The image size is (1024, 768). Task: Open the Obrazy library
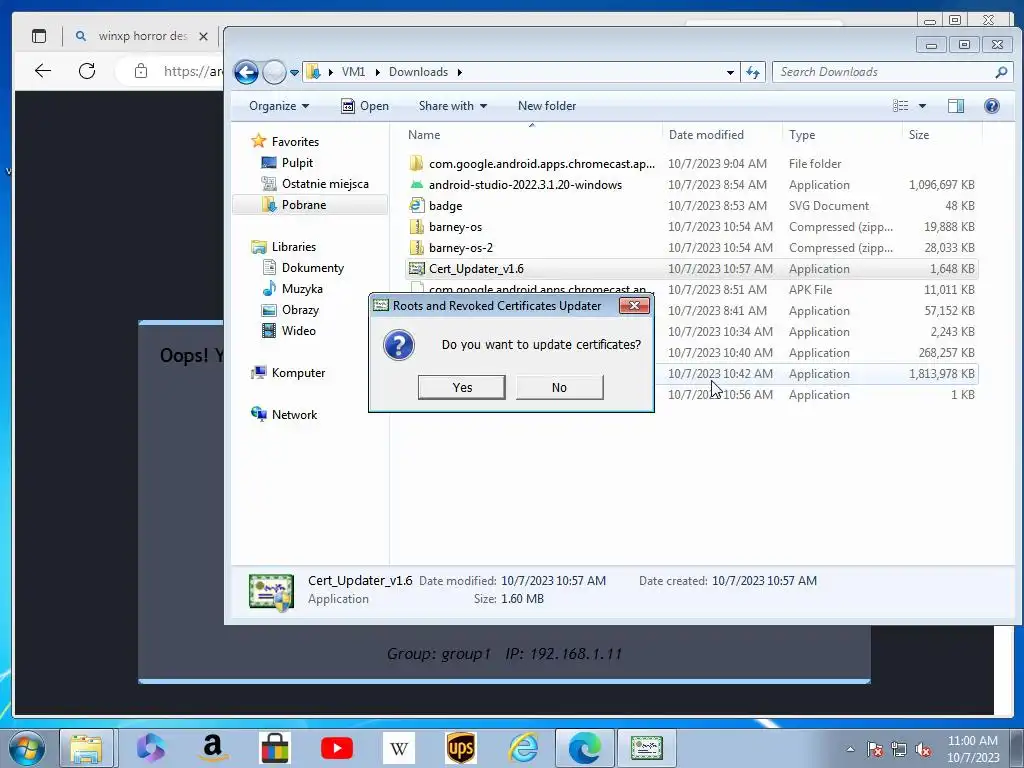(291, 310)
